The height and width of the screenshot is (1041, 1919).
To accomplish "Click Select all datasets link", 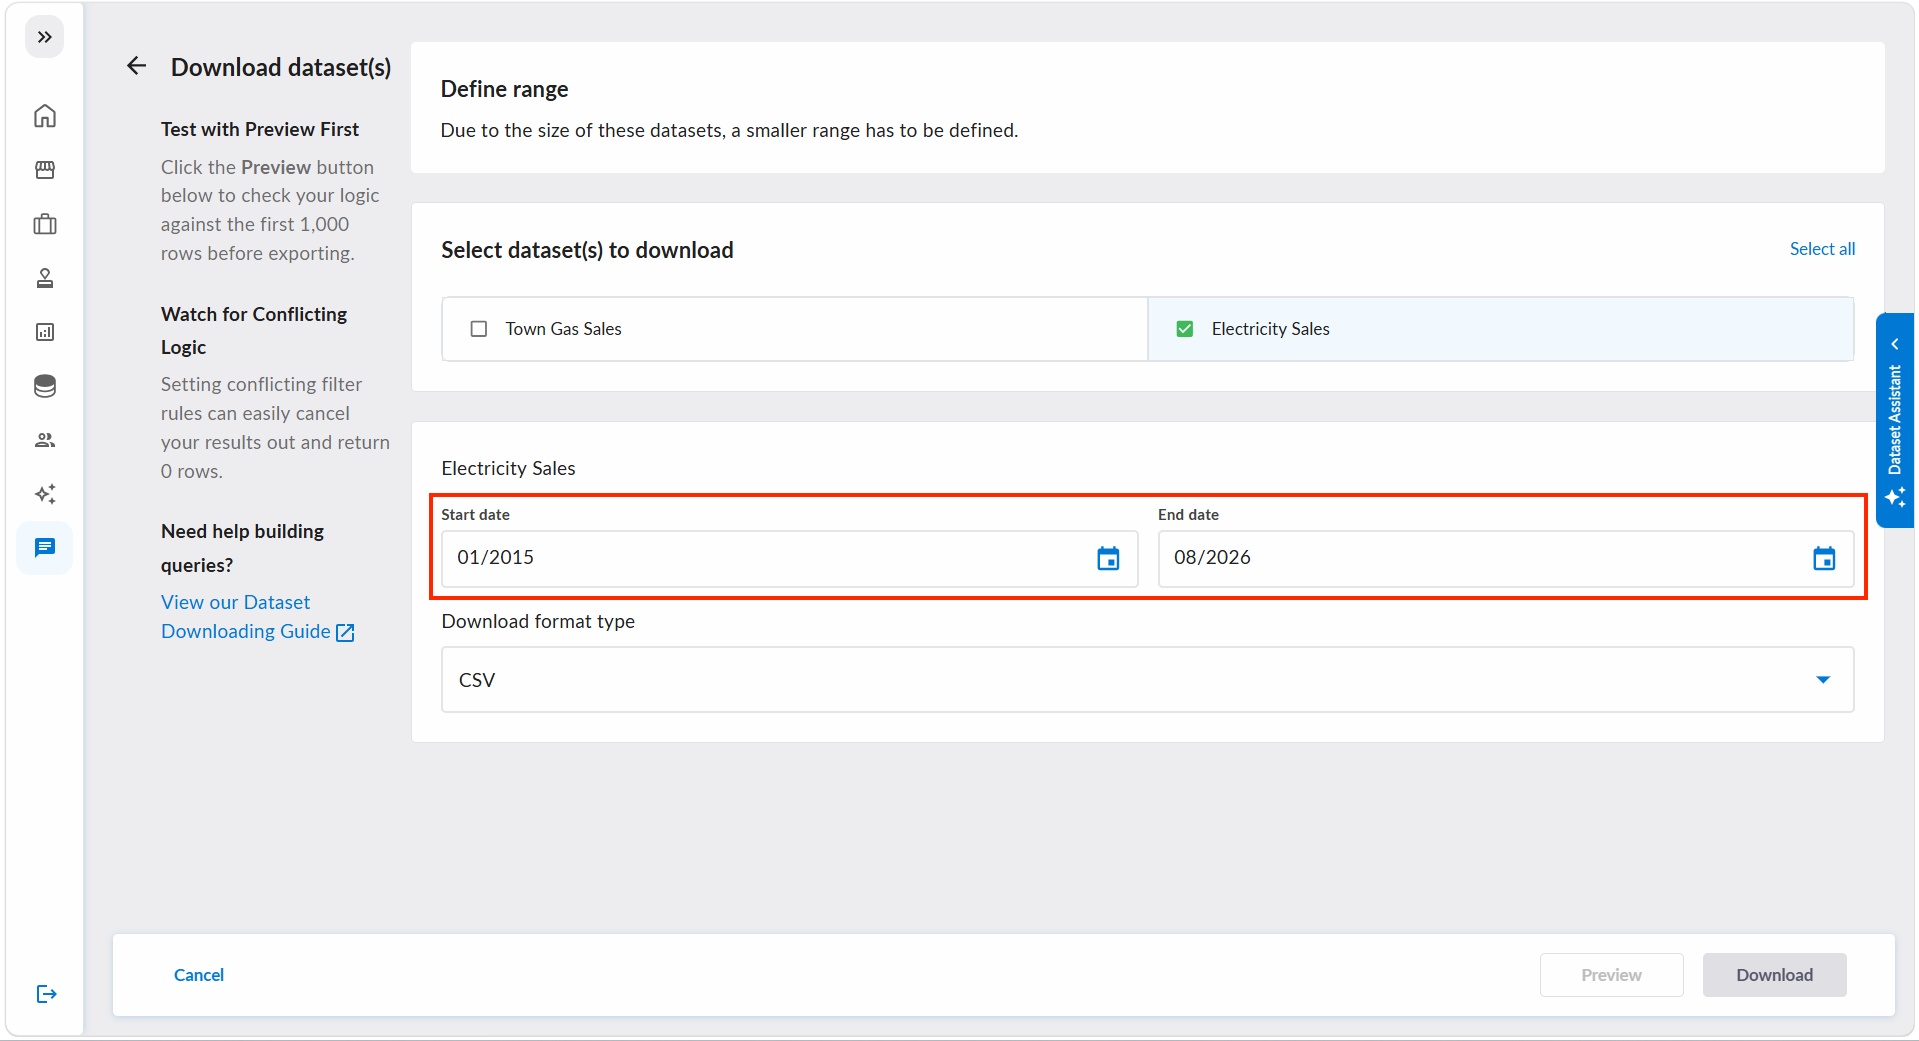I will 1822,249.
